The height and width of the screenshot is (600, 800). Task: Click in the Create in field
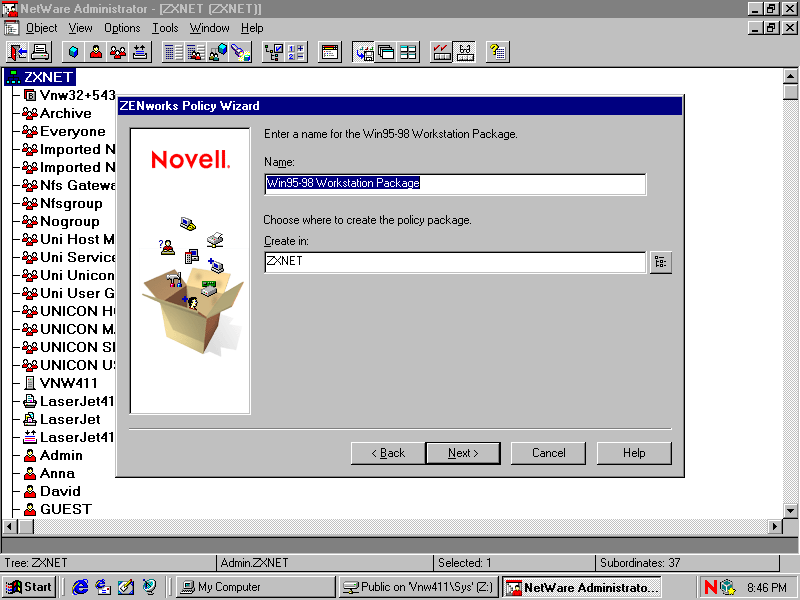[x=455, y=262]
